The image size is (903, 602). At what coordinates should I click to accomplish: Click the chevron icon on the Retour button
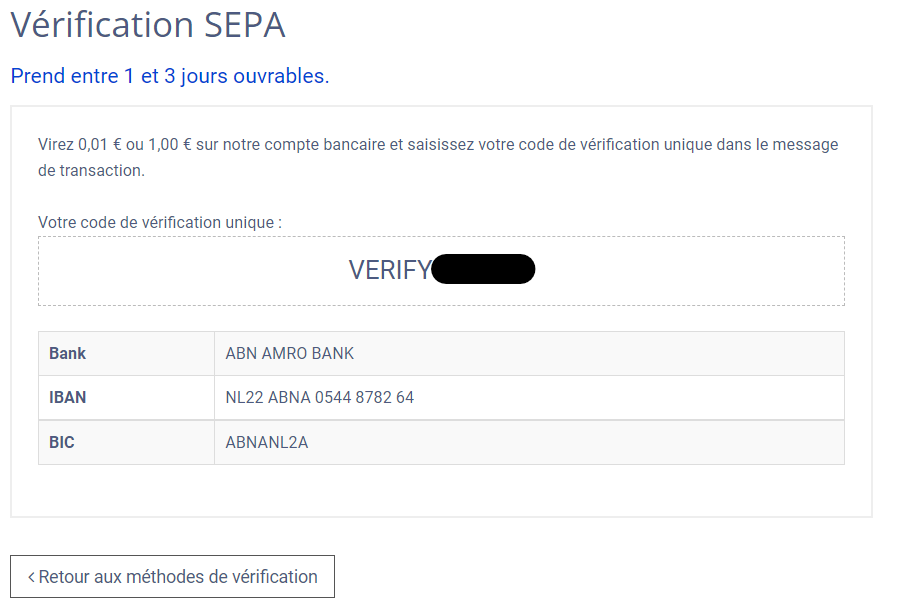coord(30,576)
